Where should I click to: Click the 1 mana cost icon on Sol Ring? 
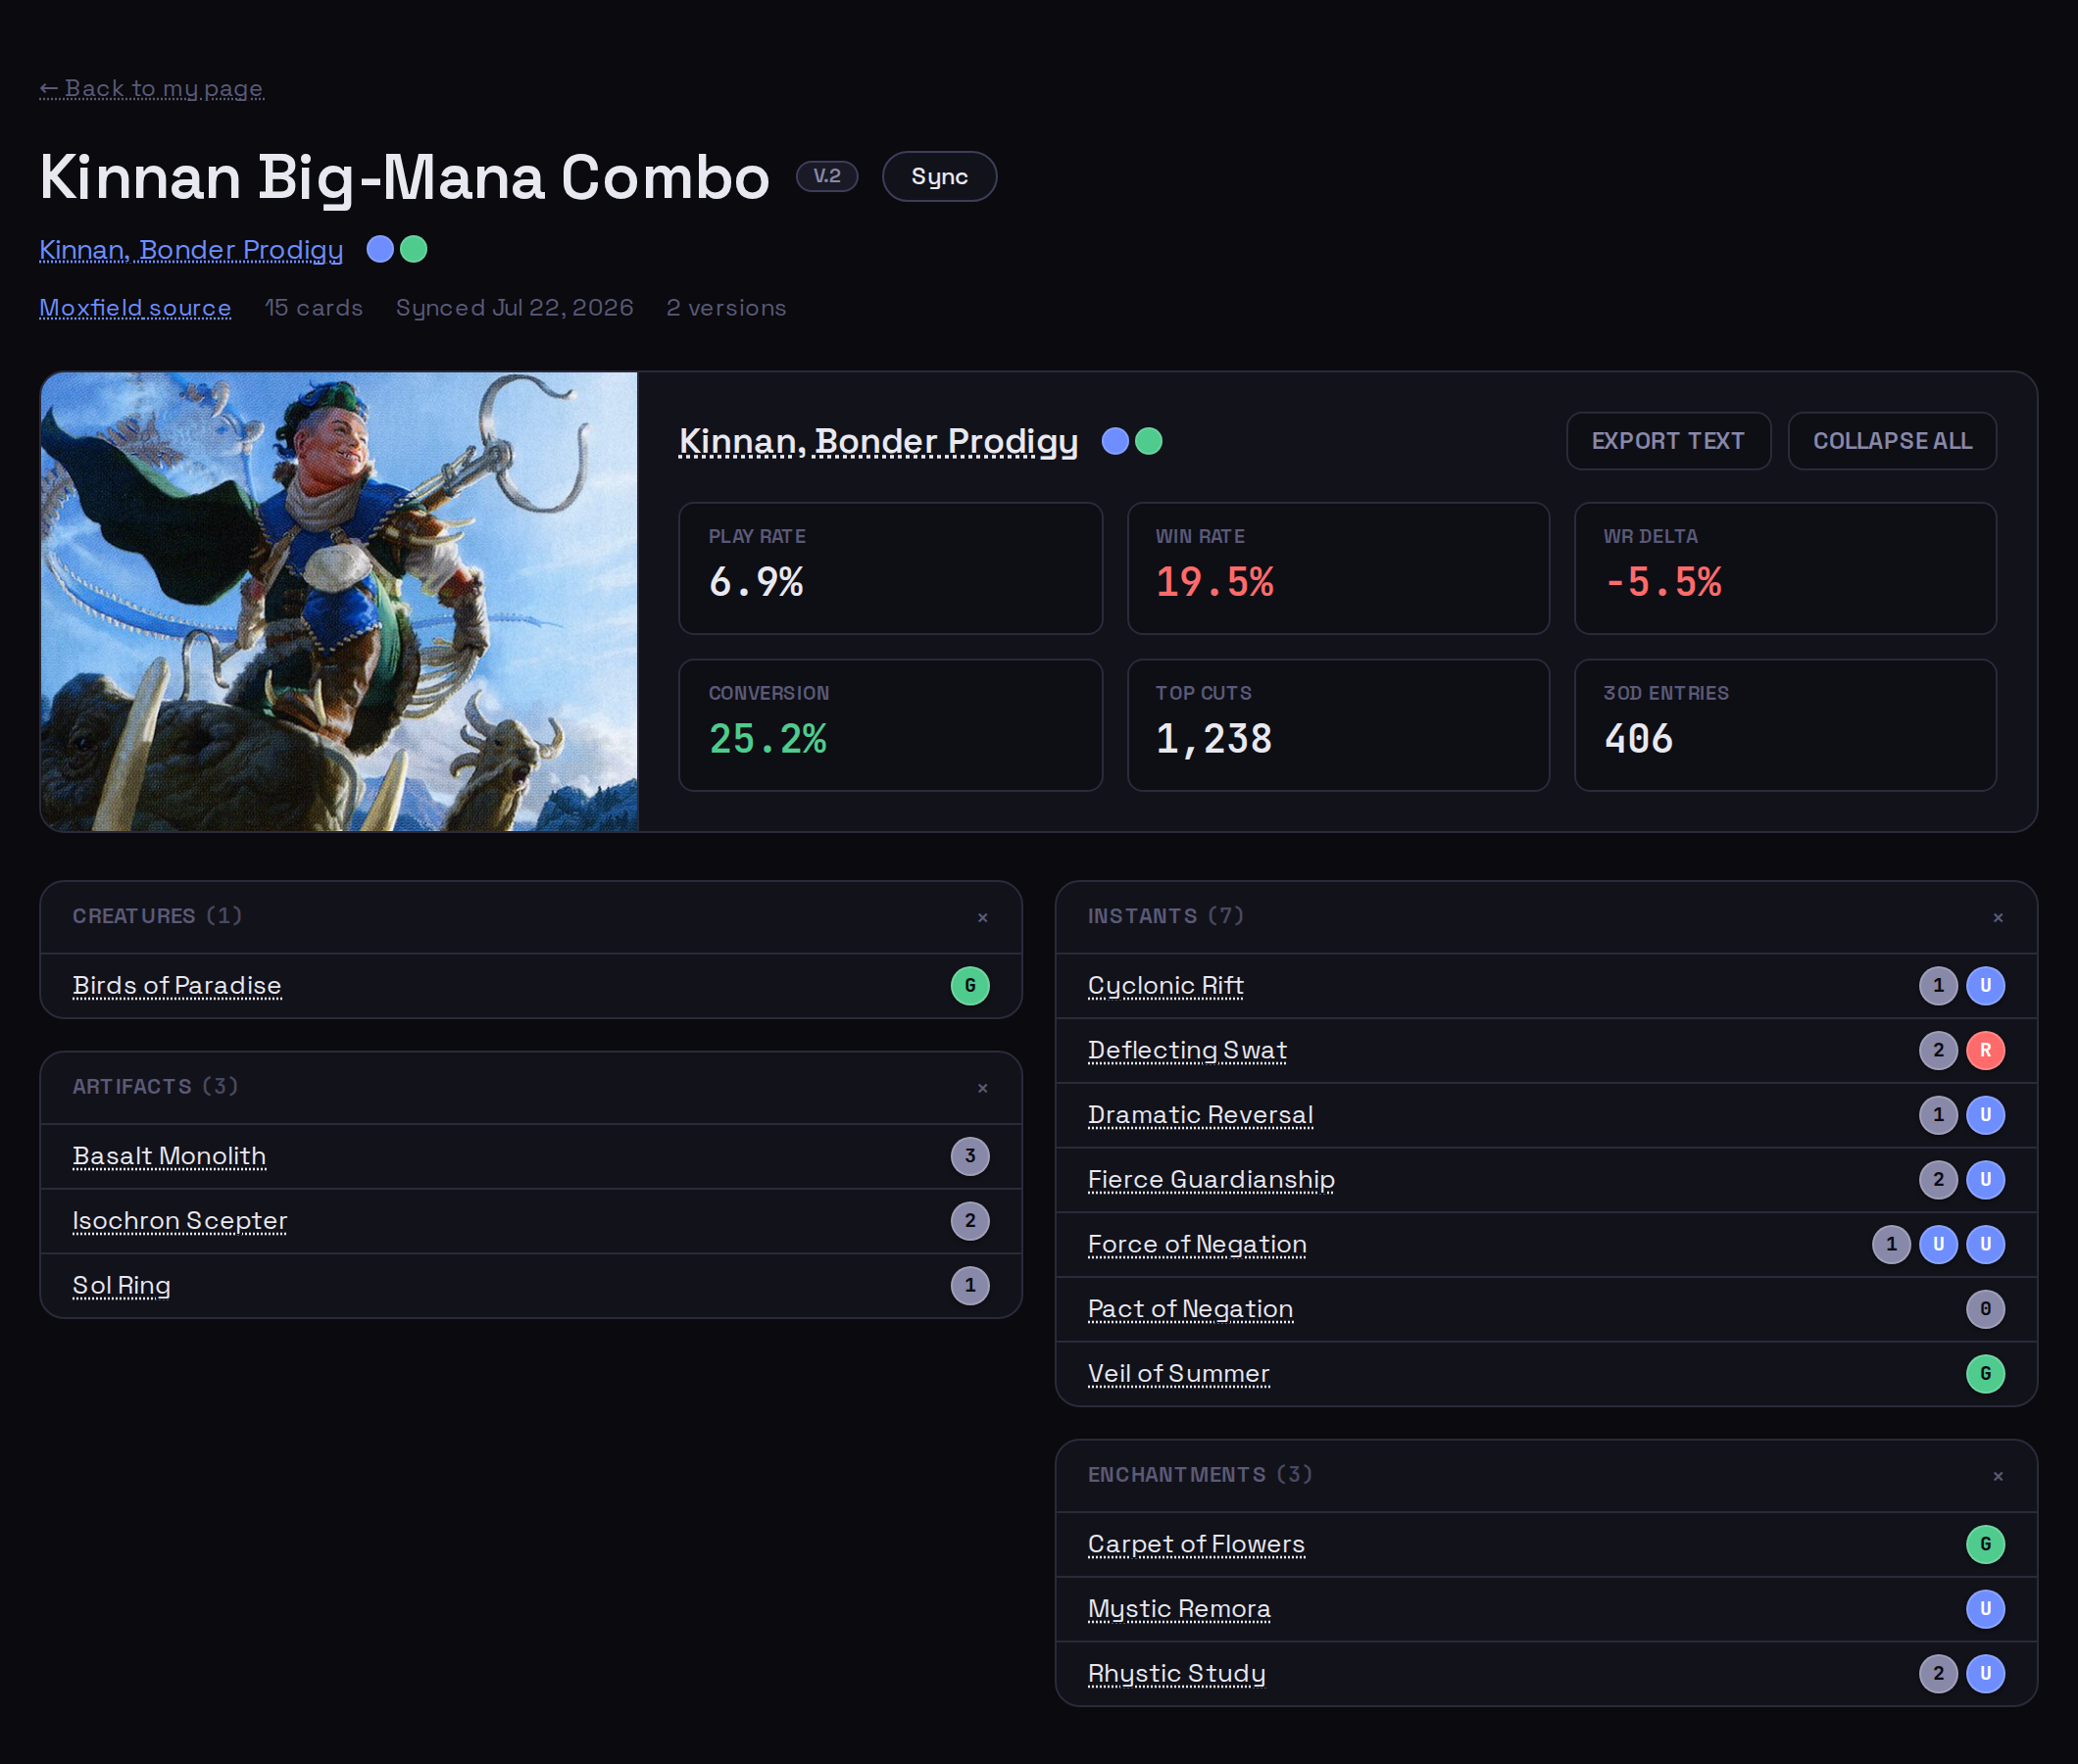click(x=970, y=1286)
